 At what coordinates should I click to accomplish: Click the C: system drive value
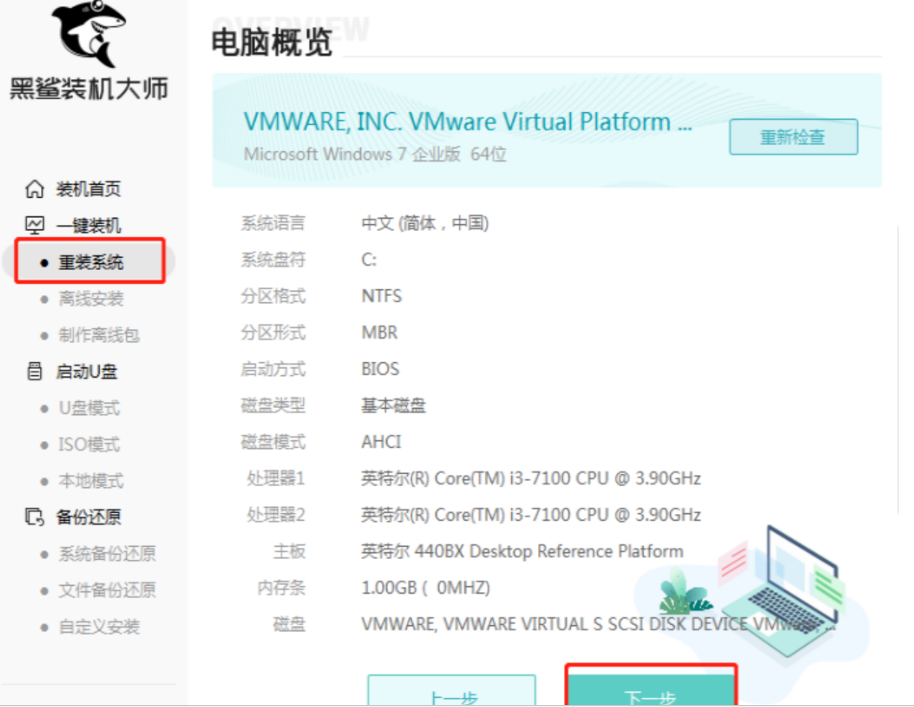tap(369, 259)
